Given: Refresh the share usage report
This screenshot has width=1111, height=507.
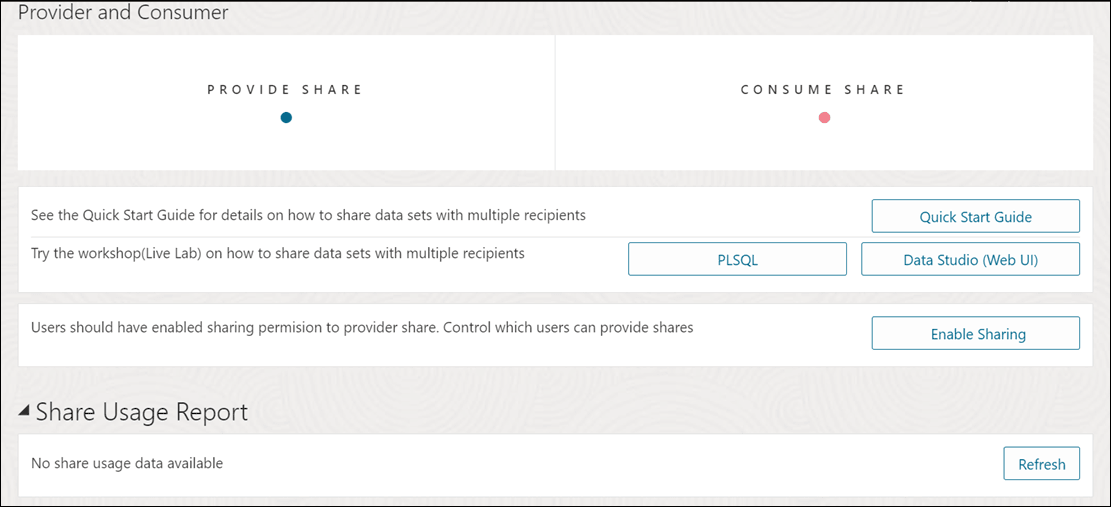Looking at the screenshot, I should coord(1041,464).
